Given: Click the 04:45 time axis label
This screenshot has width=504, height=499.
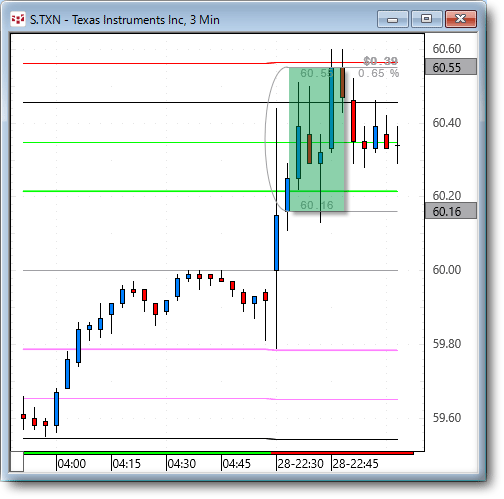Looking at the screenshot, I should coord(237,464).
